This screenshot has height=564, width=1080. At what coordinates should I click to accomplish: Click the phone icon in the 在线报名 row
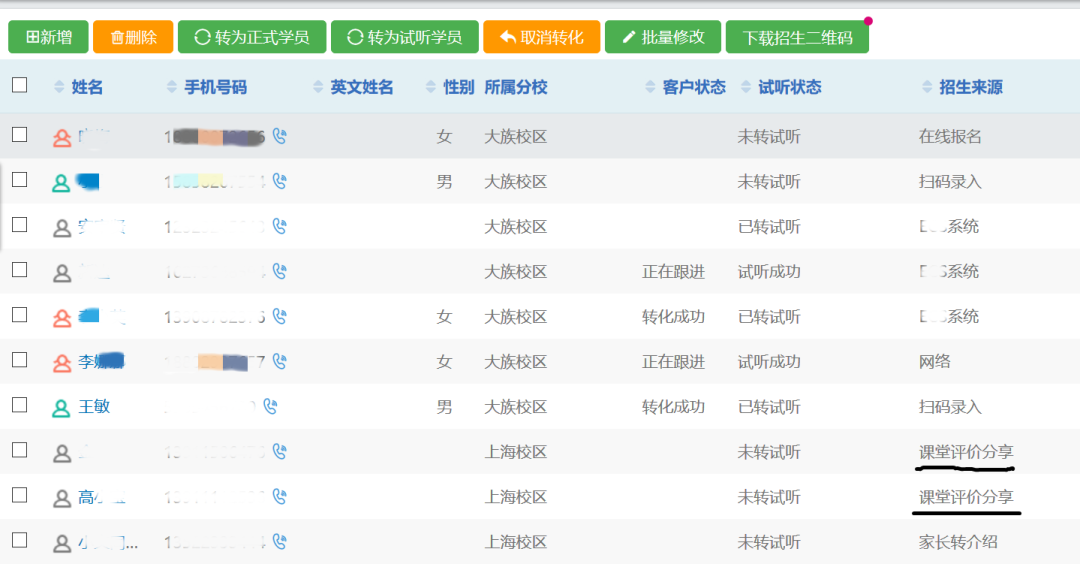pyautogui.click(x=280, y=137)
